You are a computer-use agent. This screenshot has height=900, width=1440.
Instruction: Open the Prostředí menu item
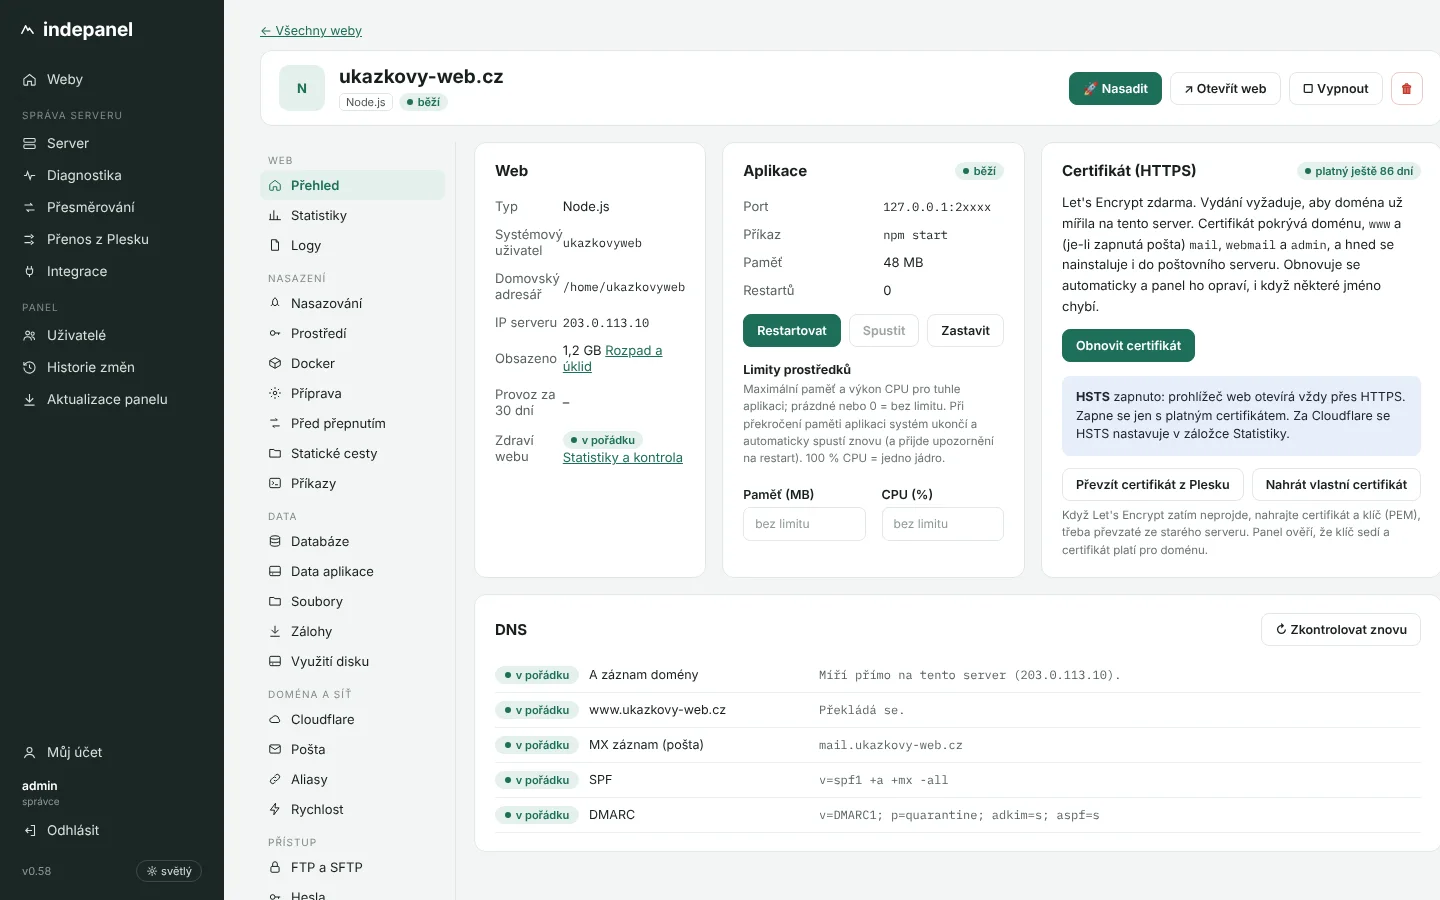(x=352, y=333)
